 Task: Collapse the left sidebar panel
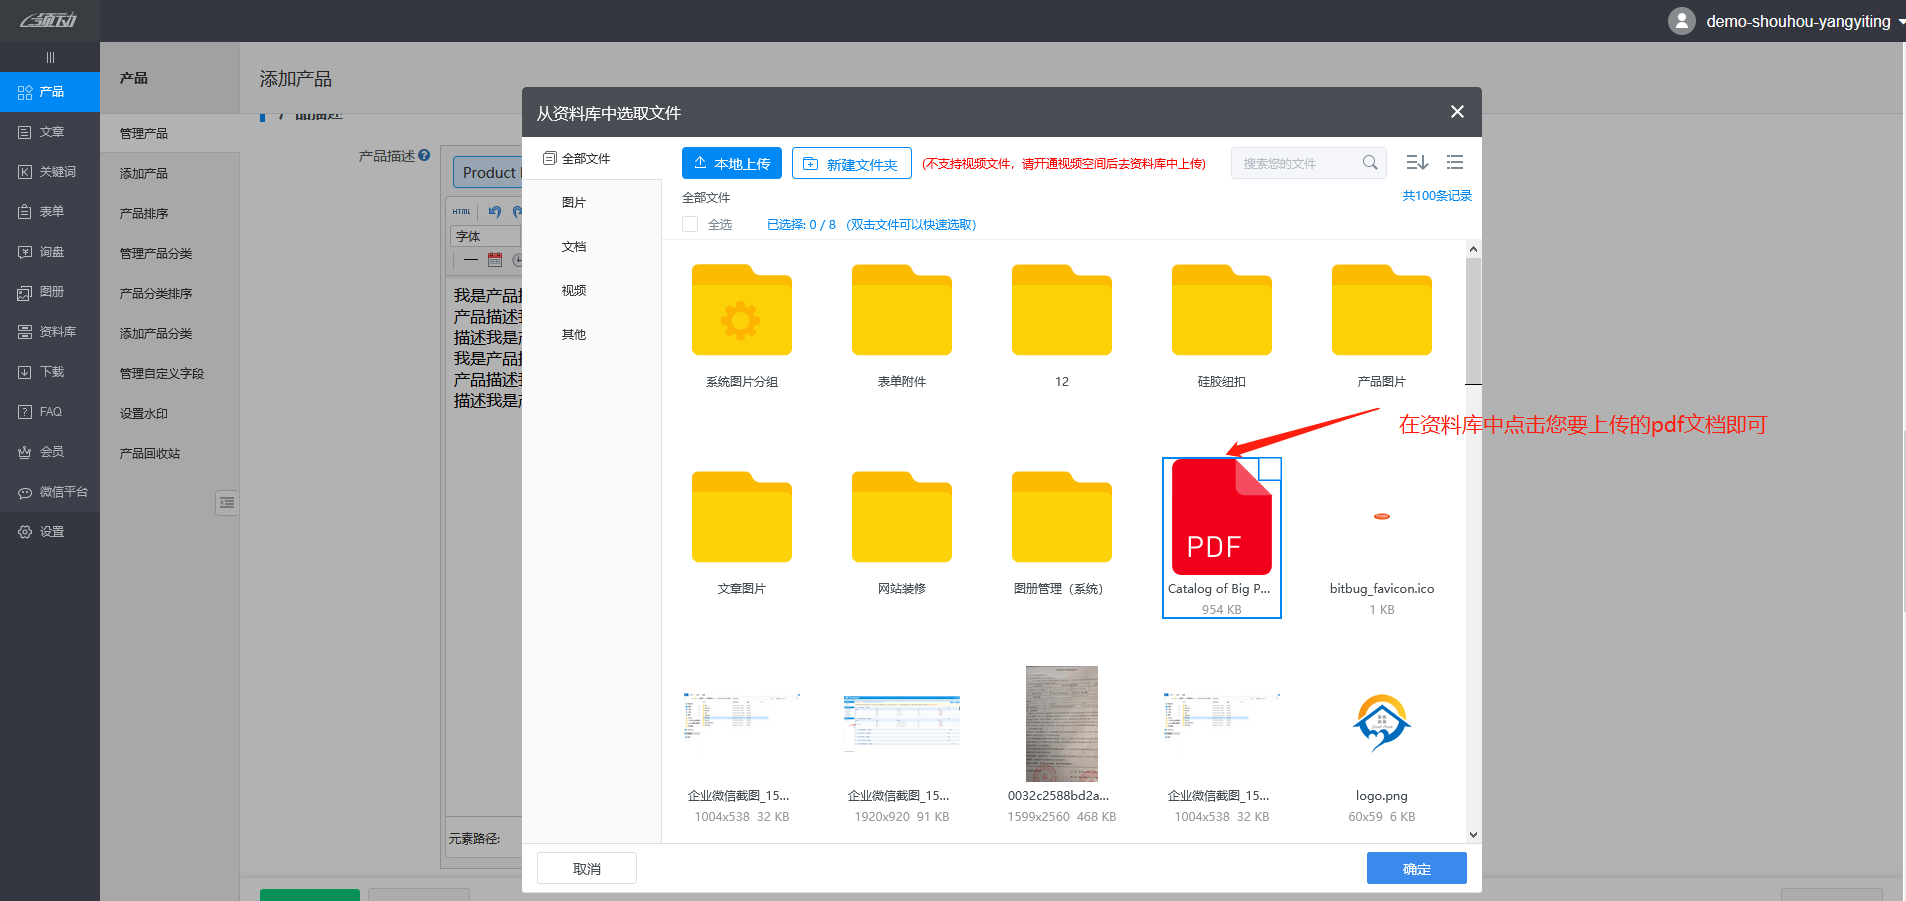50,57
